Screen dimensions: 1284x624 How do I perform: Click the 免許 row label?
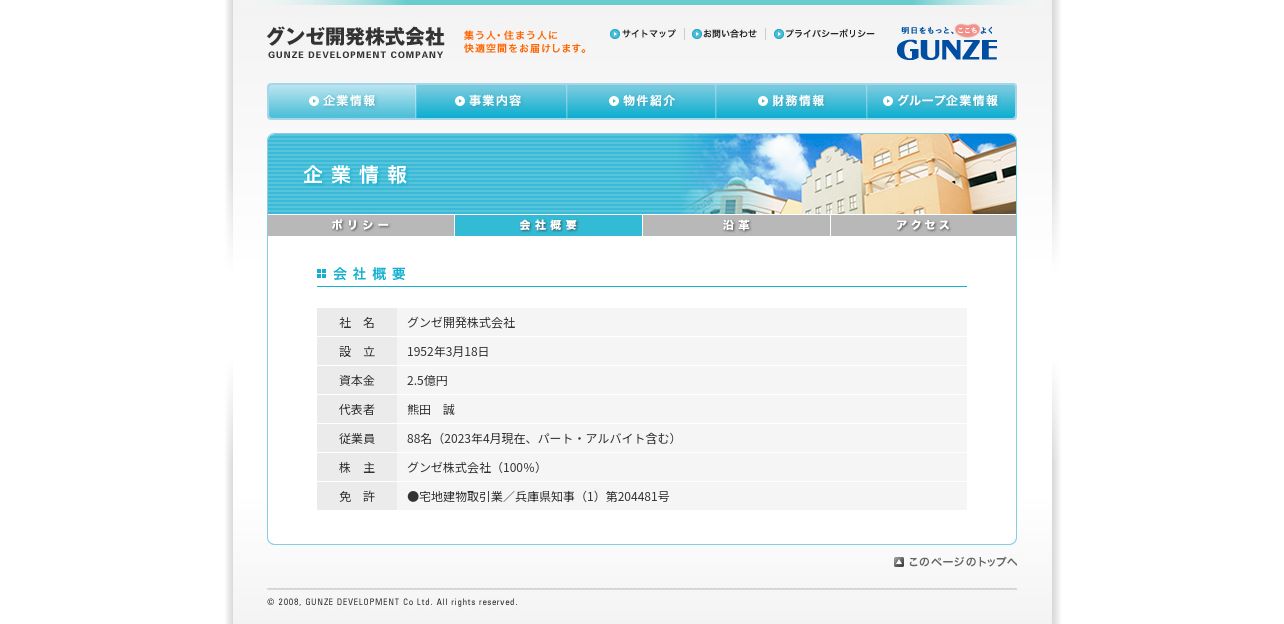(357, 497)
